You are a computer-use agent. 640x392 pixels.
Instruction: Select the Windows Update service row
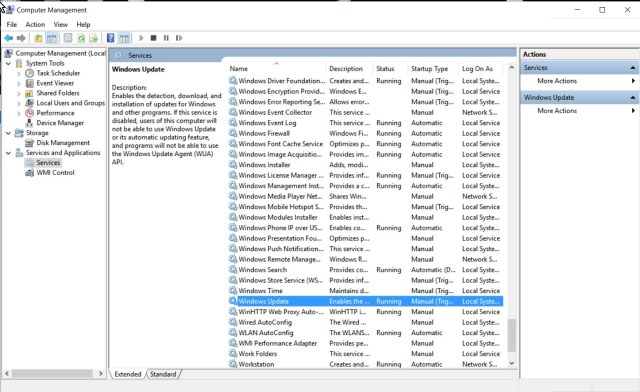[366, 301]
